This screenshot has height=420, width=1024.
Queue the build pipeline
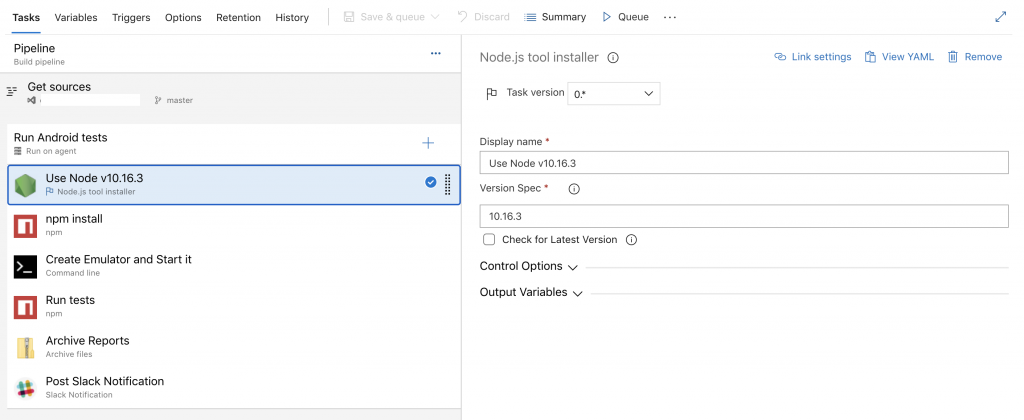click(x=626, y=17)
